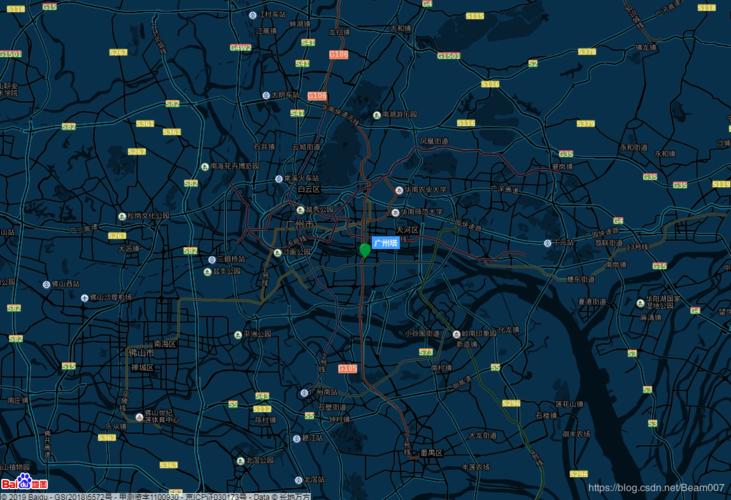Click the G105 highway shield
This screenshot has width=731, height=500.
[347, 369]
